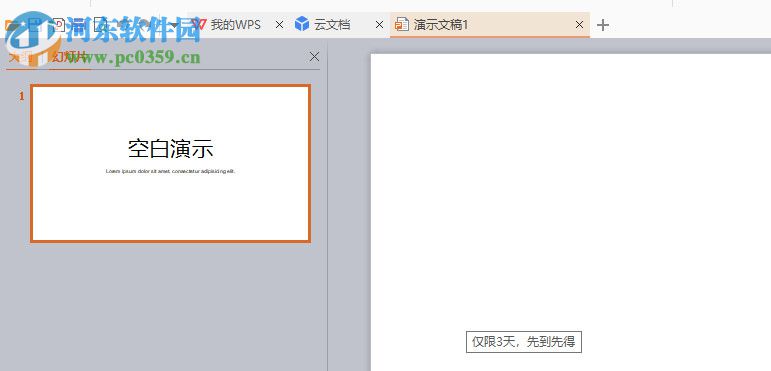This screenshot has height=371, width=771.
Task: Select the 演示文稿1 document tab
Action: click(490, 25)
